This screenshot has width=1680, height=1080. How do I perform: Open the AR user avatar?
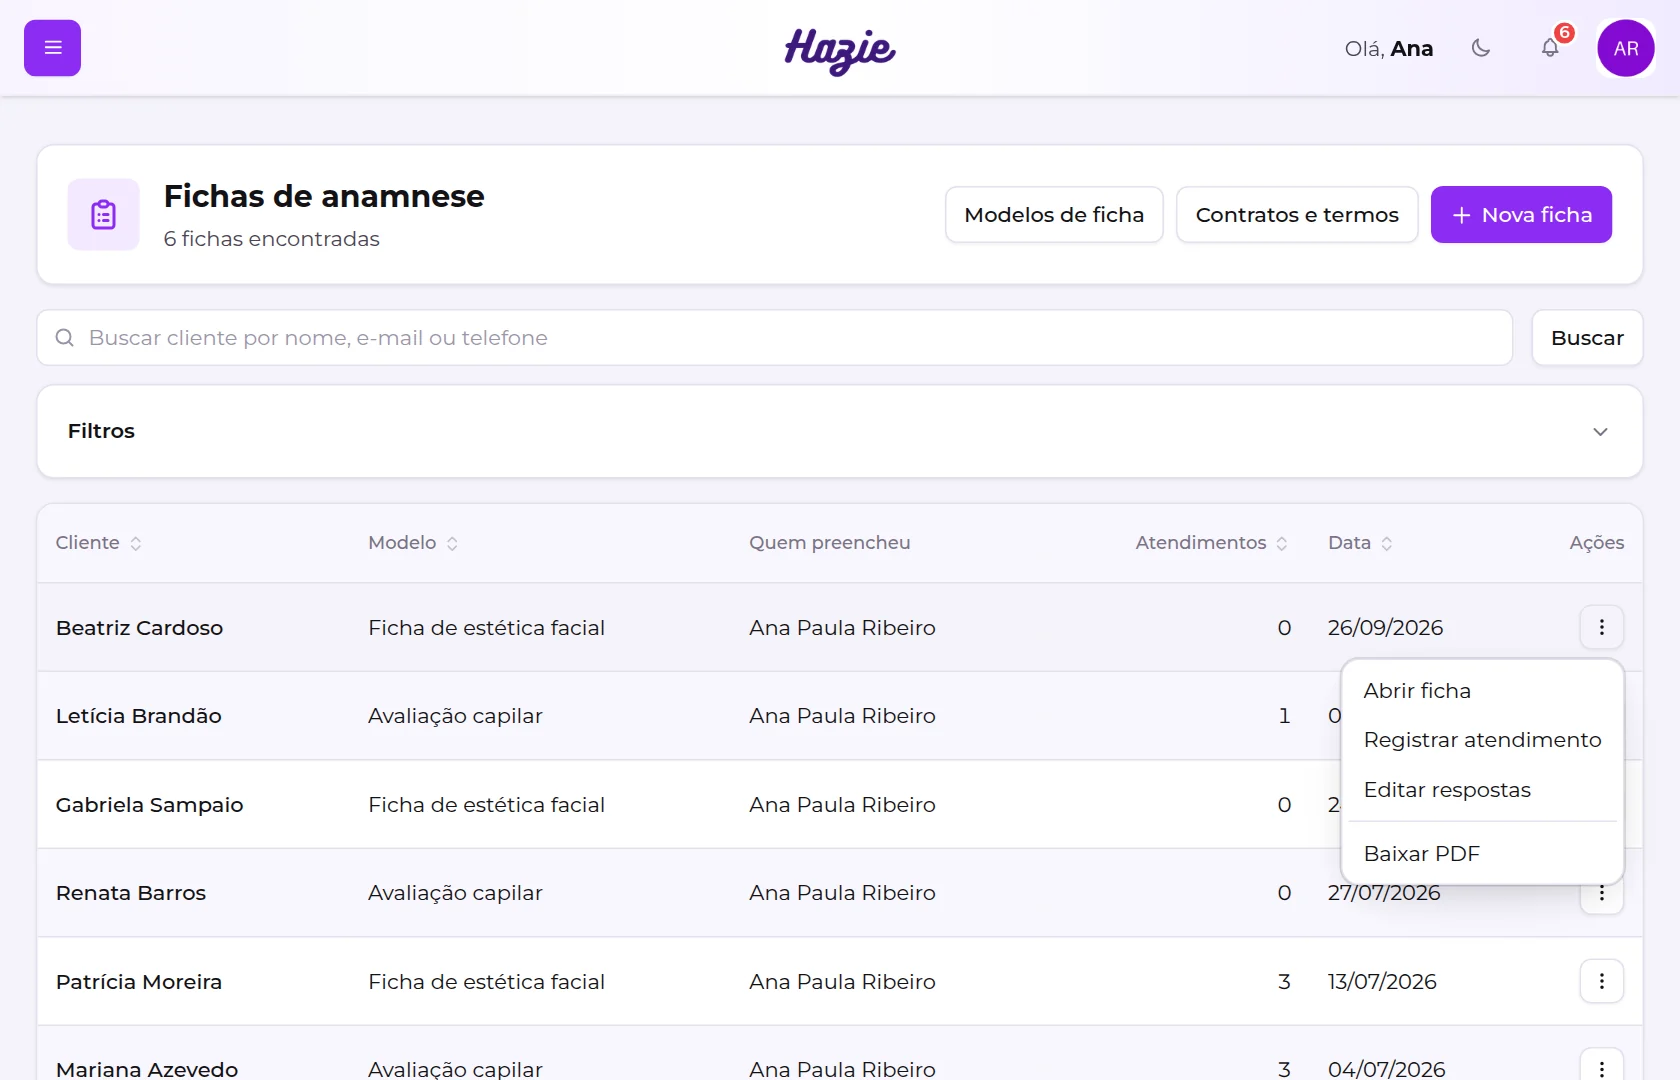(x=1626, y=48)
